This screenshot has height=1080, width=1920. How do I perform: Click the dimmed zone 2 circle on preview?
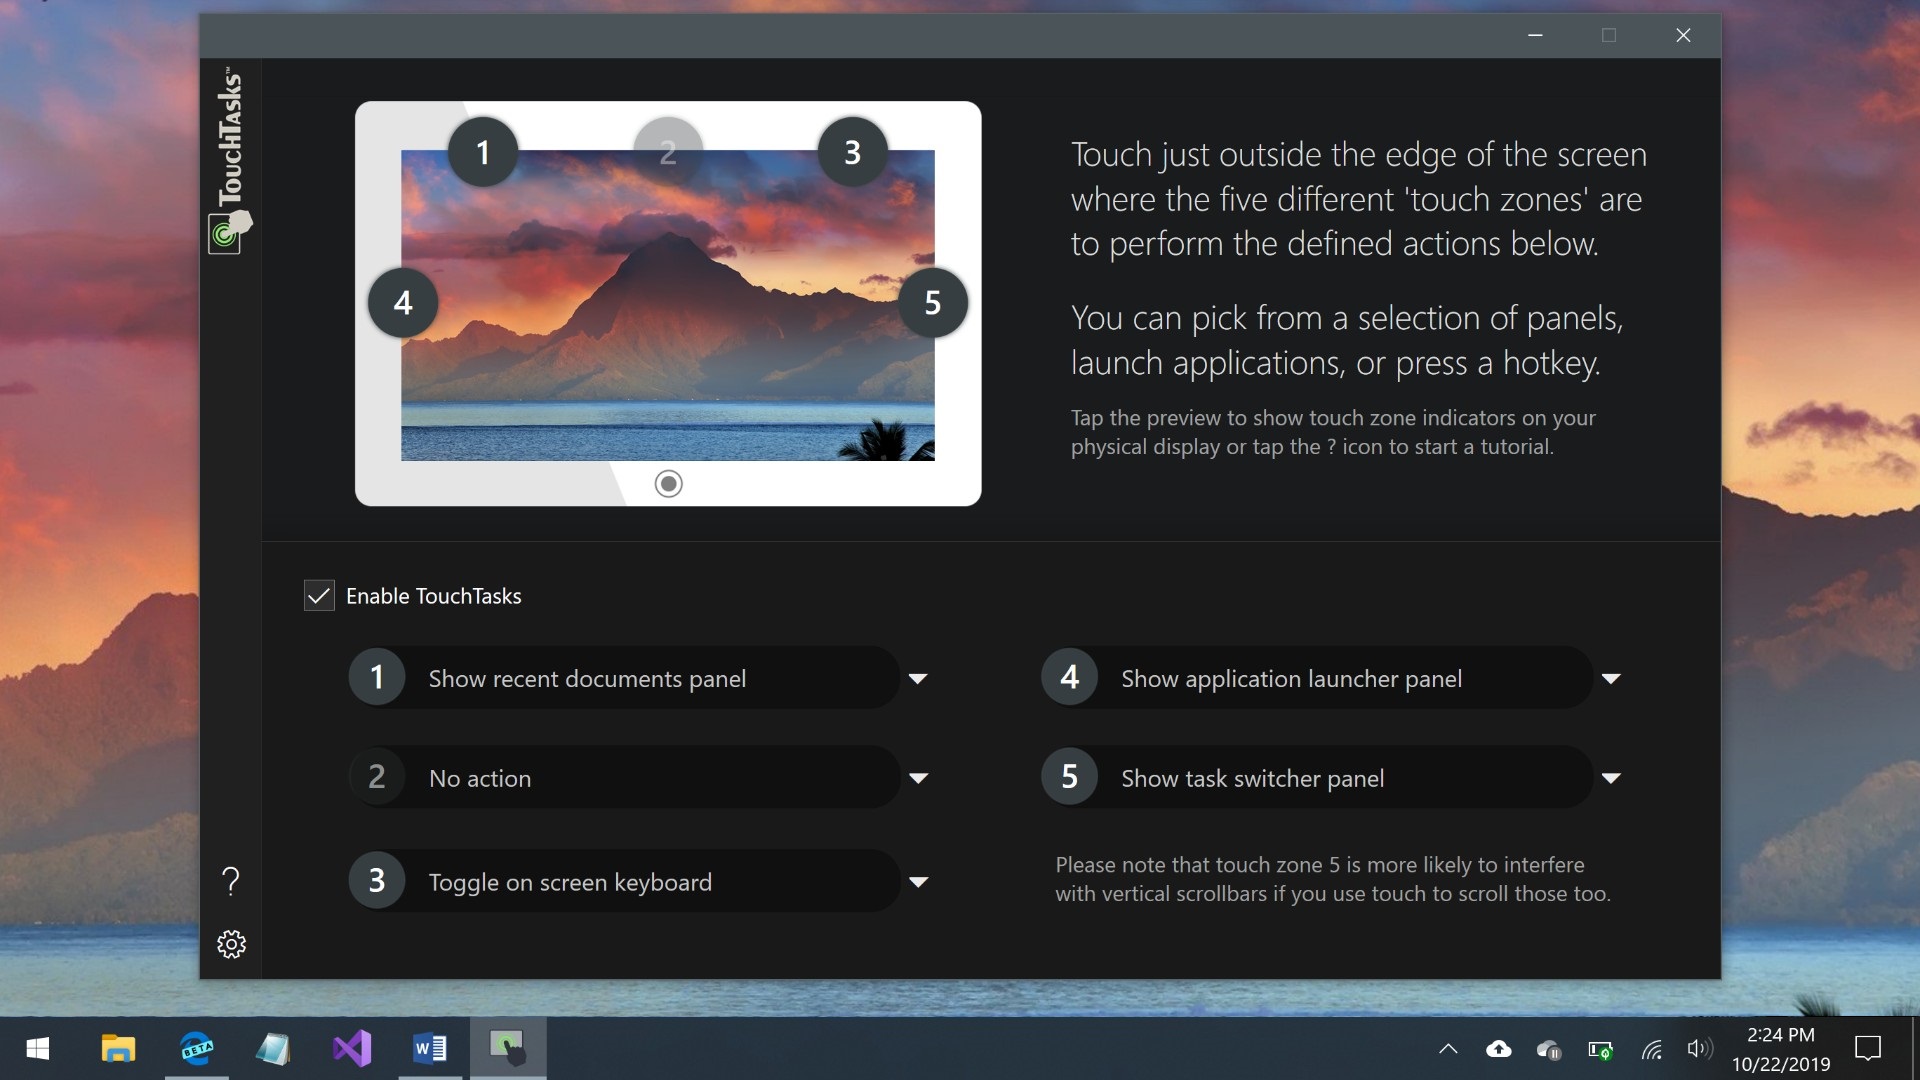(668, 152)
